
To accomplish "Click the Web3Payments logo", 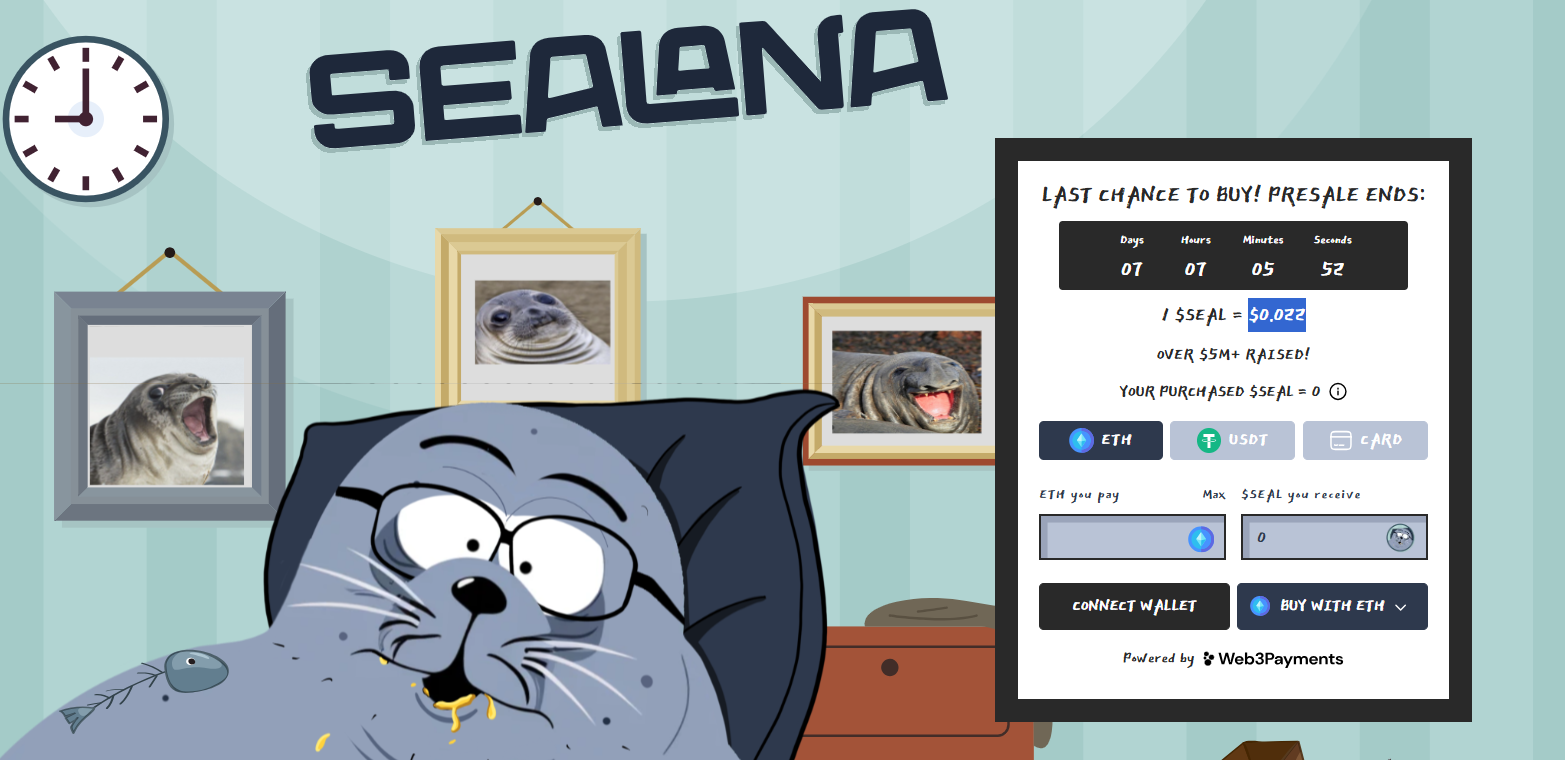I will pos(1273,659).
